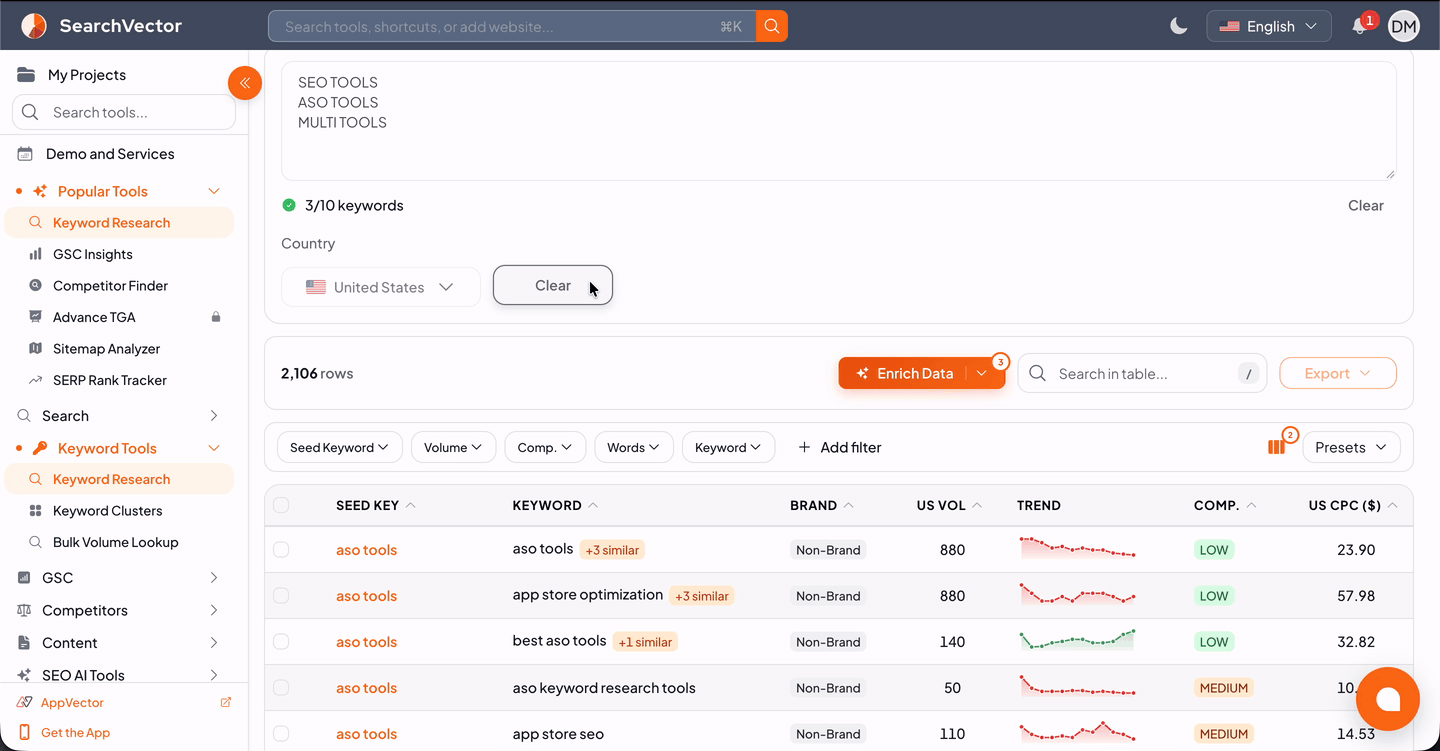Toggle the select-all rows header checkbox
The height and width of the screenshot is (751, 1440).
click(281, 505)
